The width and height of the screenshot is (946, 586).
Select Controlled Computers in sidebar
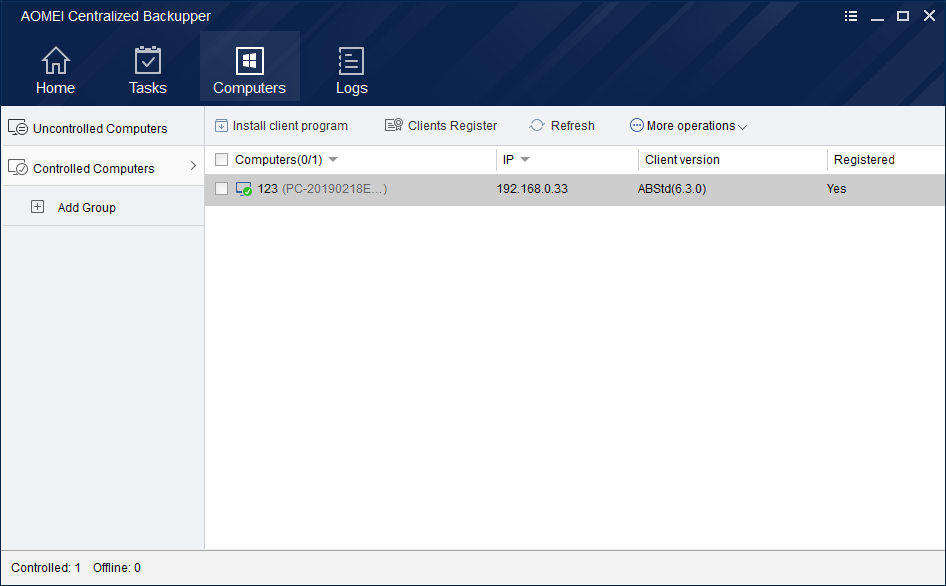pos(103,167)
